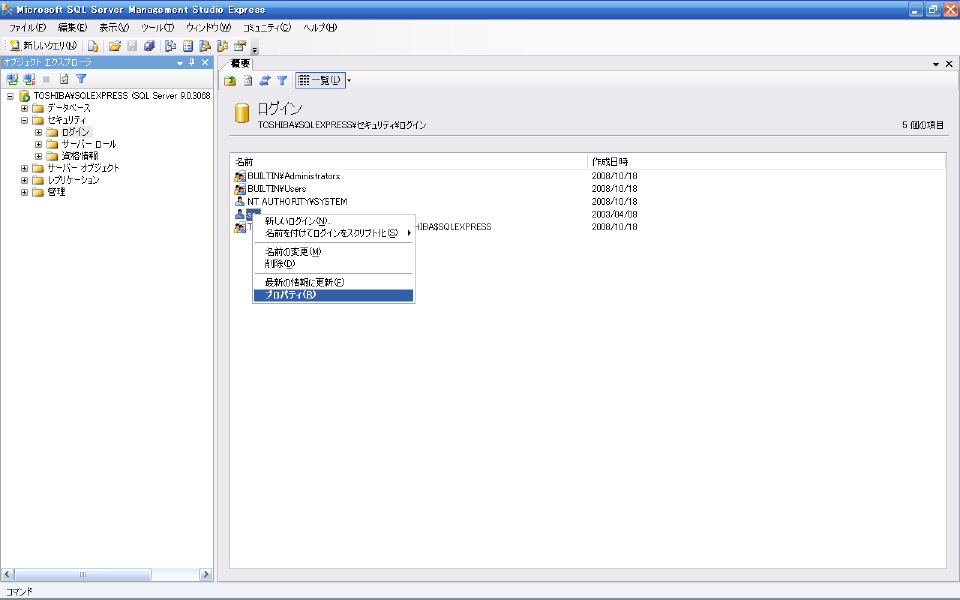Click the 一覧 list view button
Viewport: 960px width, 600px height.
click(x=320, y=80)
